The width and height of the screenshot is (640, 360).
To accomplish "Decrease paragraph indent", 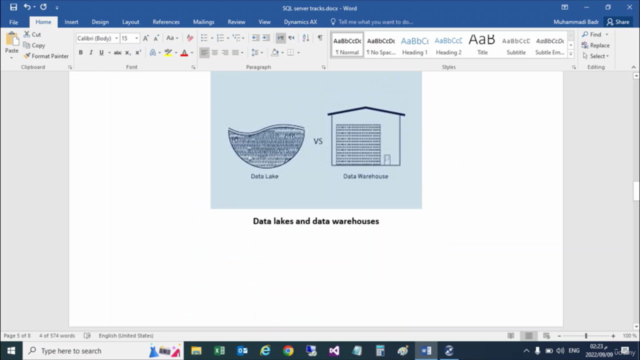I will pos(256,38).
